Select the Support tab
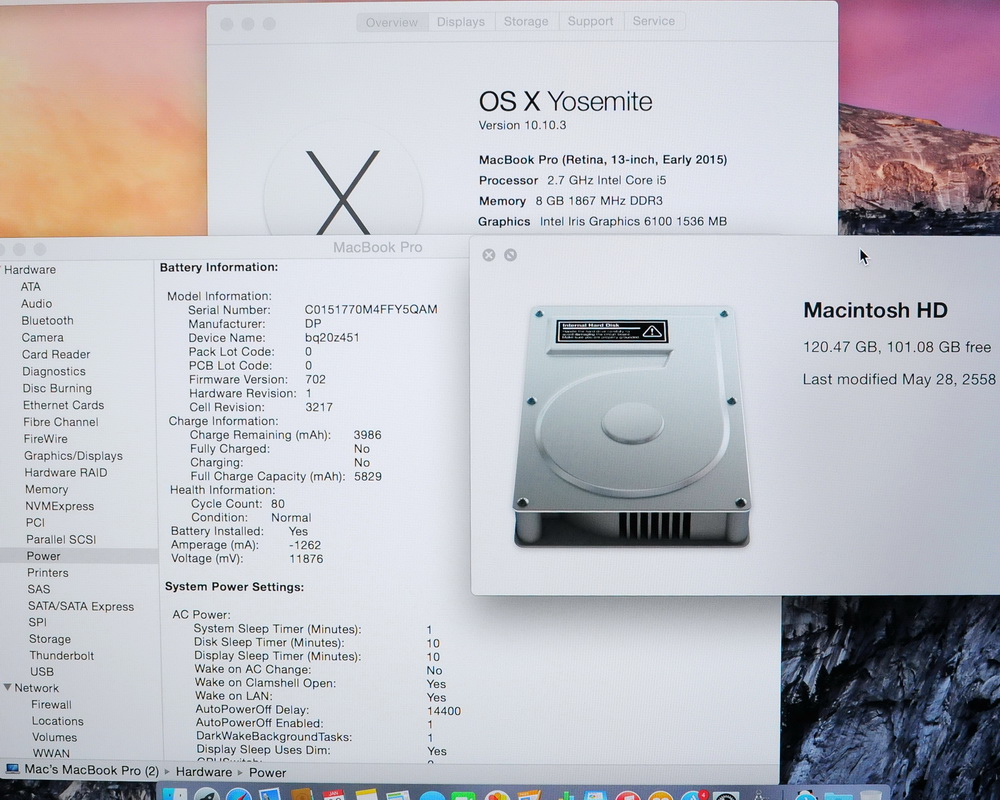 pyautogui.click(x=590, y=22)
